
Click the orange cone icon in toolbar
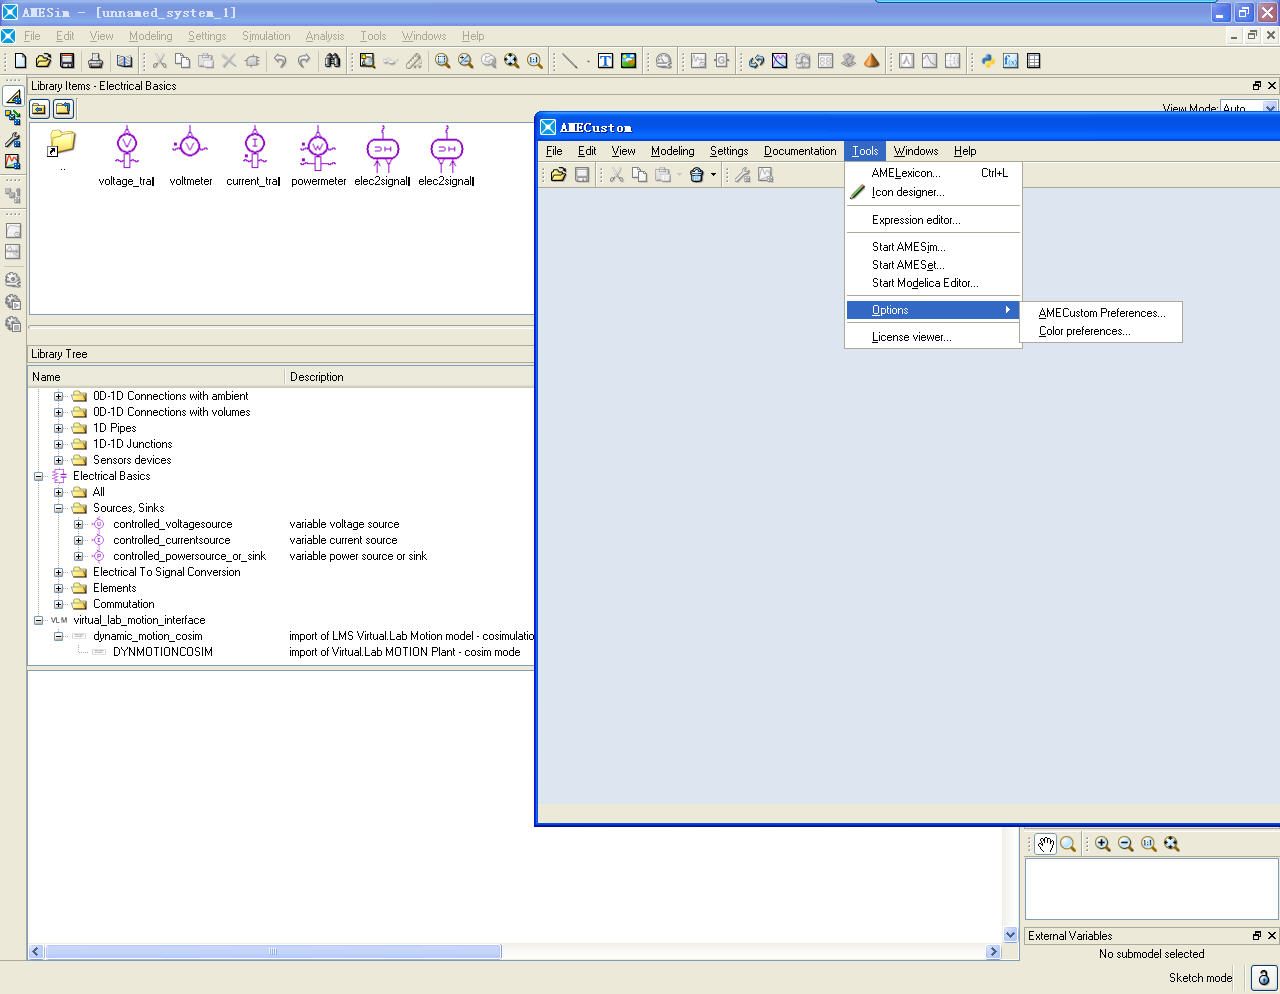pyautogui.click(x=871, y=61)
